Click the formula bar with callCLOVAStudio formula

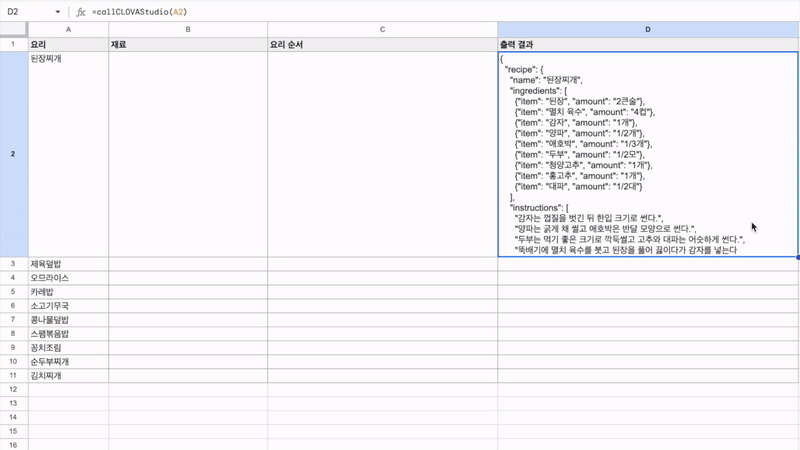pos(400,12)
